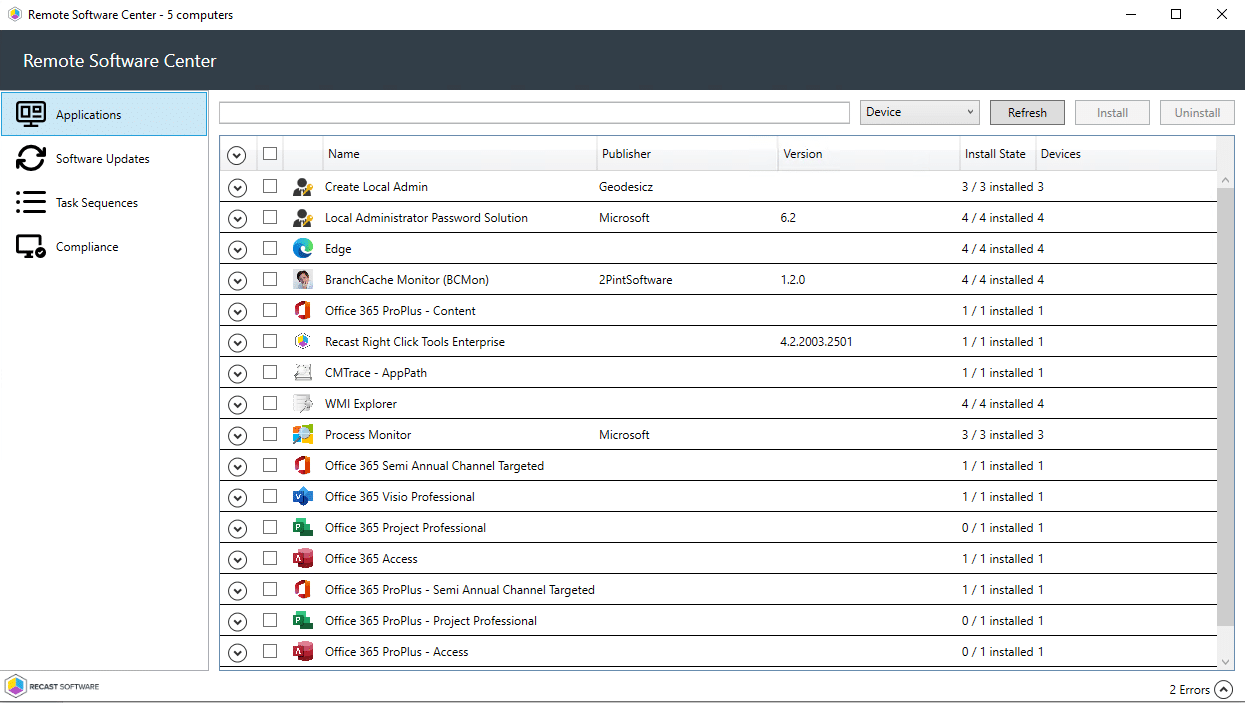The image size is (1245, 703).
Task: Click the application search field
Action: (534, 113)
